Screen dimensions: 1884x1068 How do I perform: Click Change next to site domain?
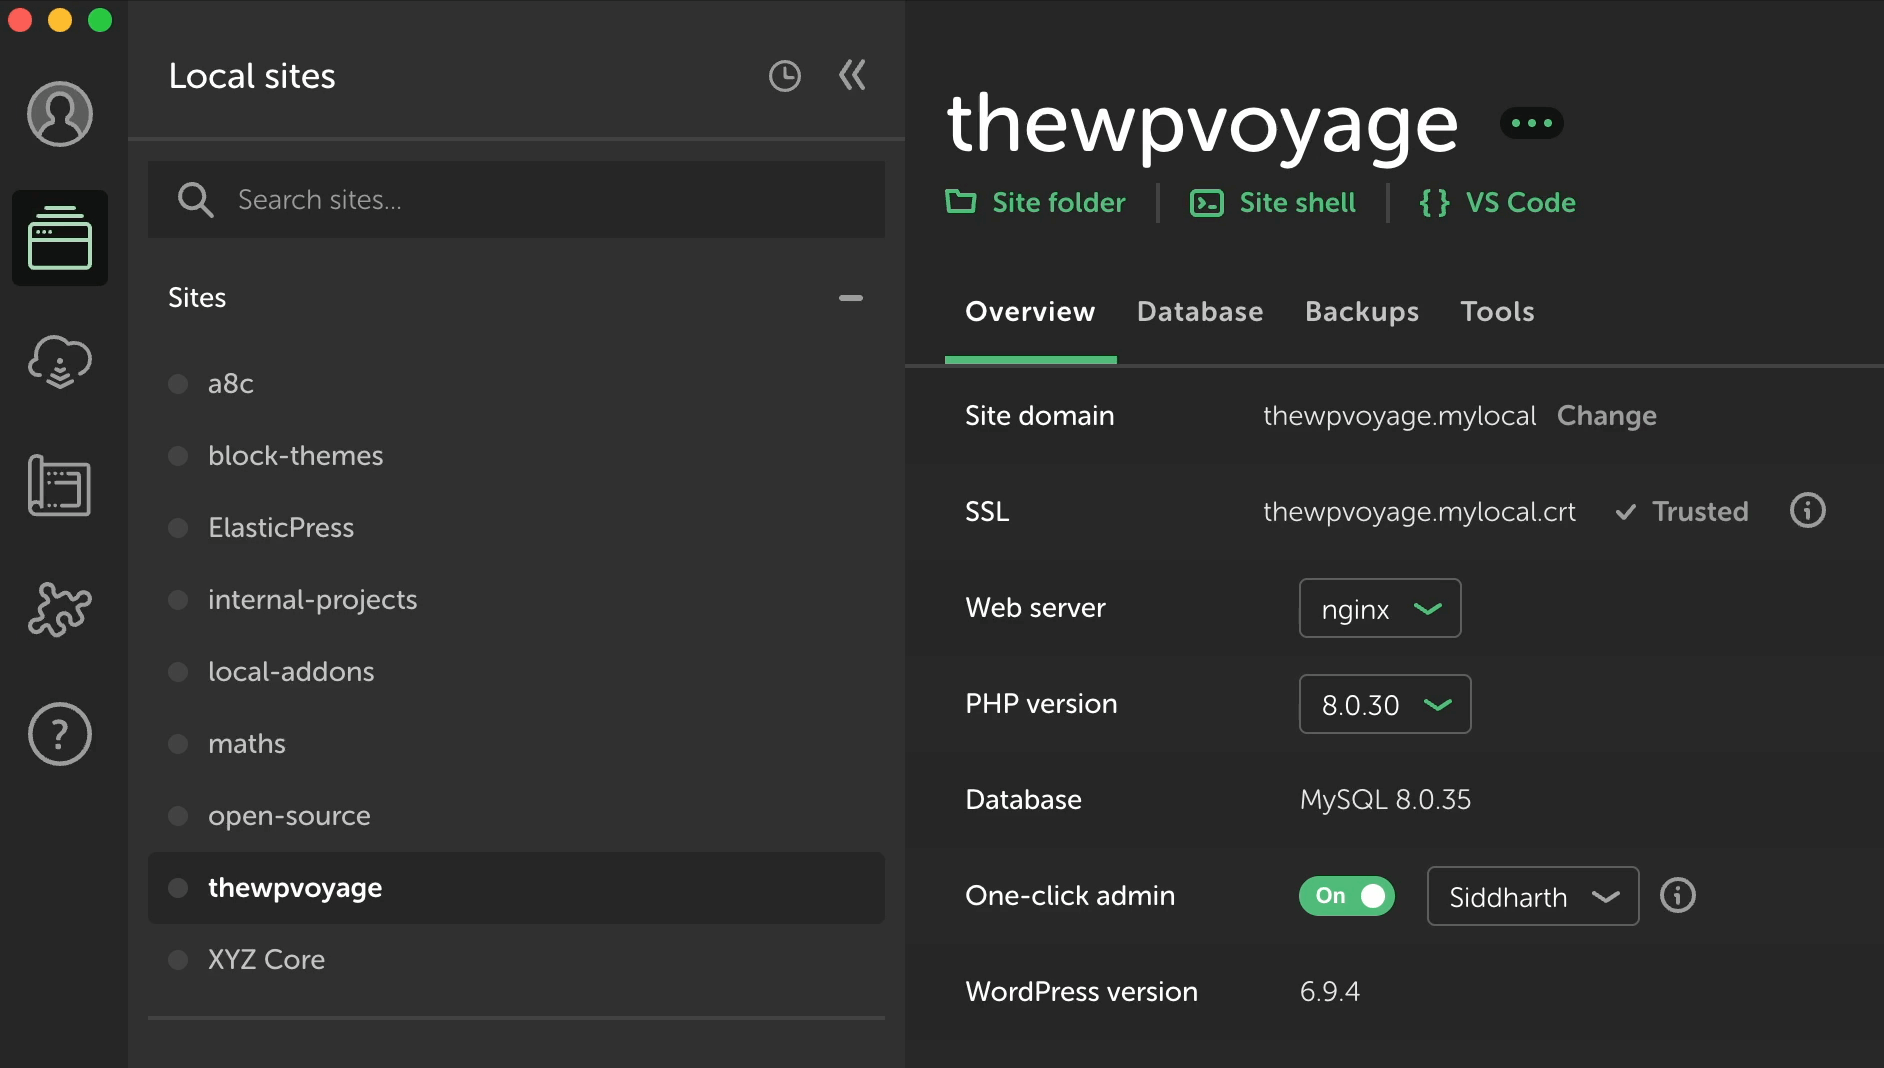pyautogui.click(x=1606, y=415)
